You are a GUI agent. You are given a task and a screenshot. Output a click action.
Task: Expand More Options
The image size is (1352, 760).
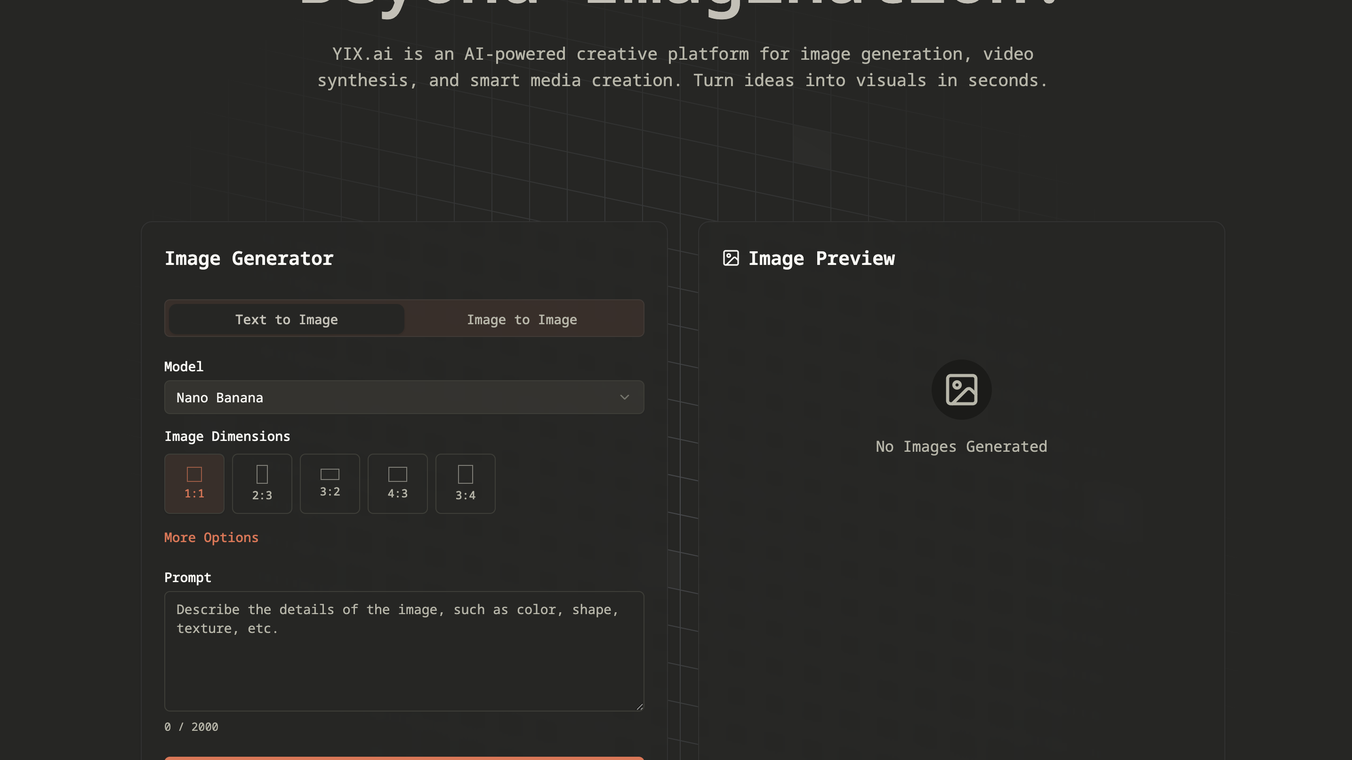(x=211, y=537)
